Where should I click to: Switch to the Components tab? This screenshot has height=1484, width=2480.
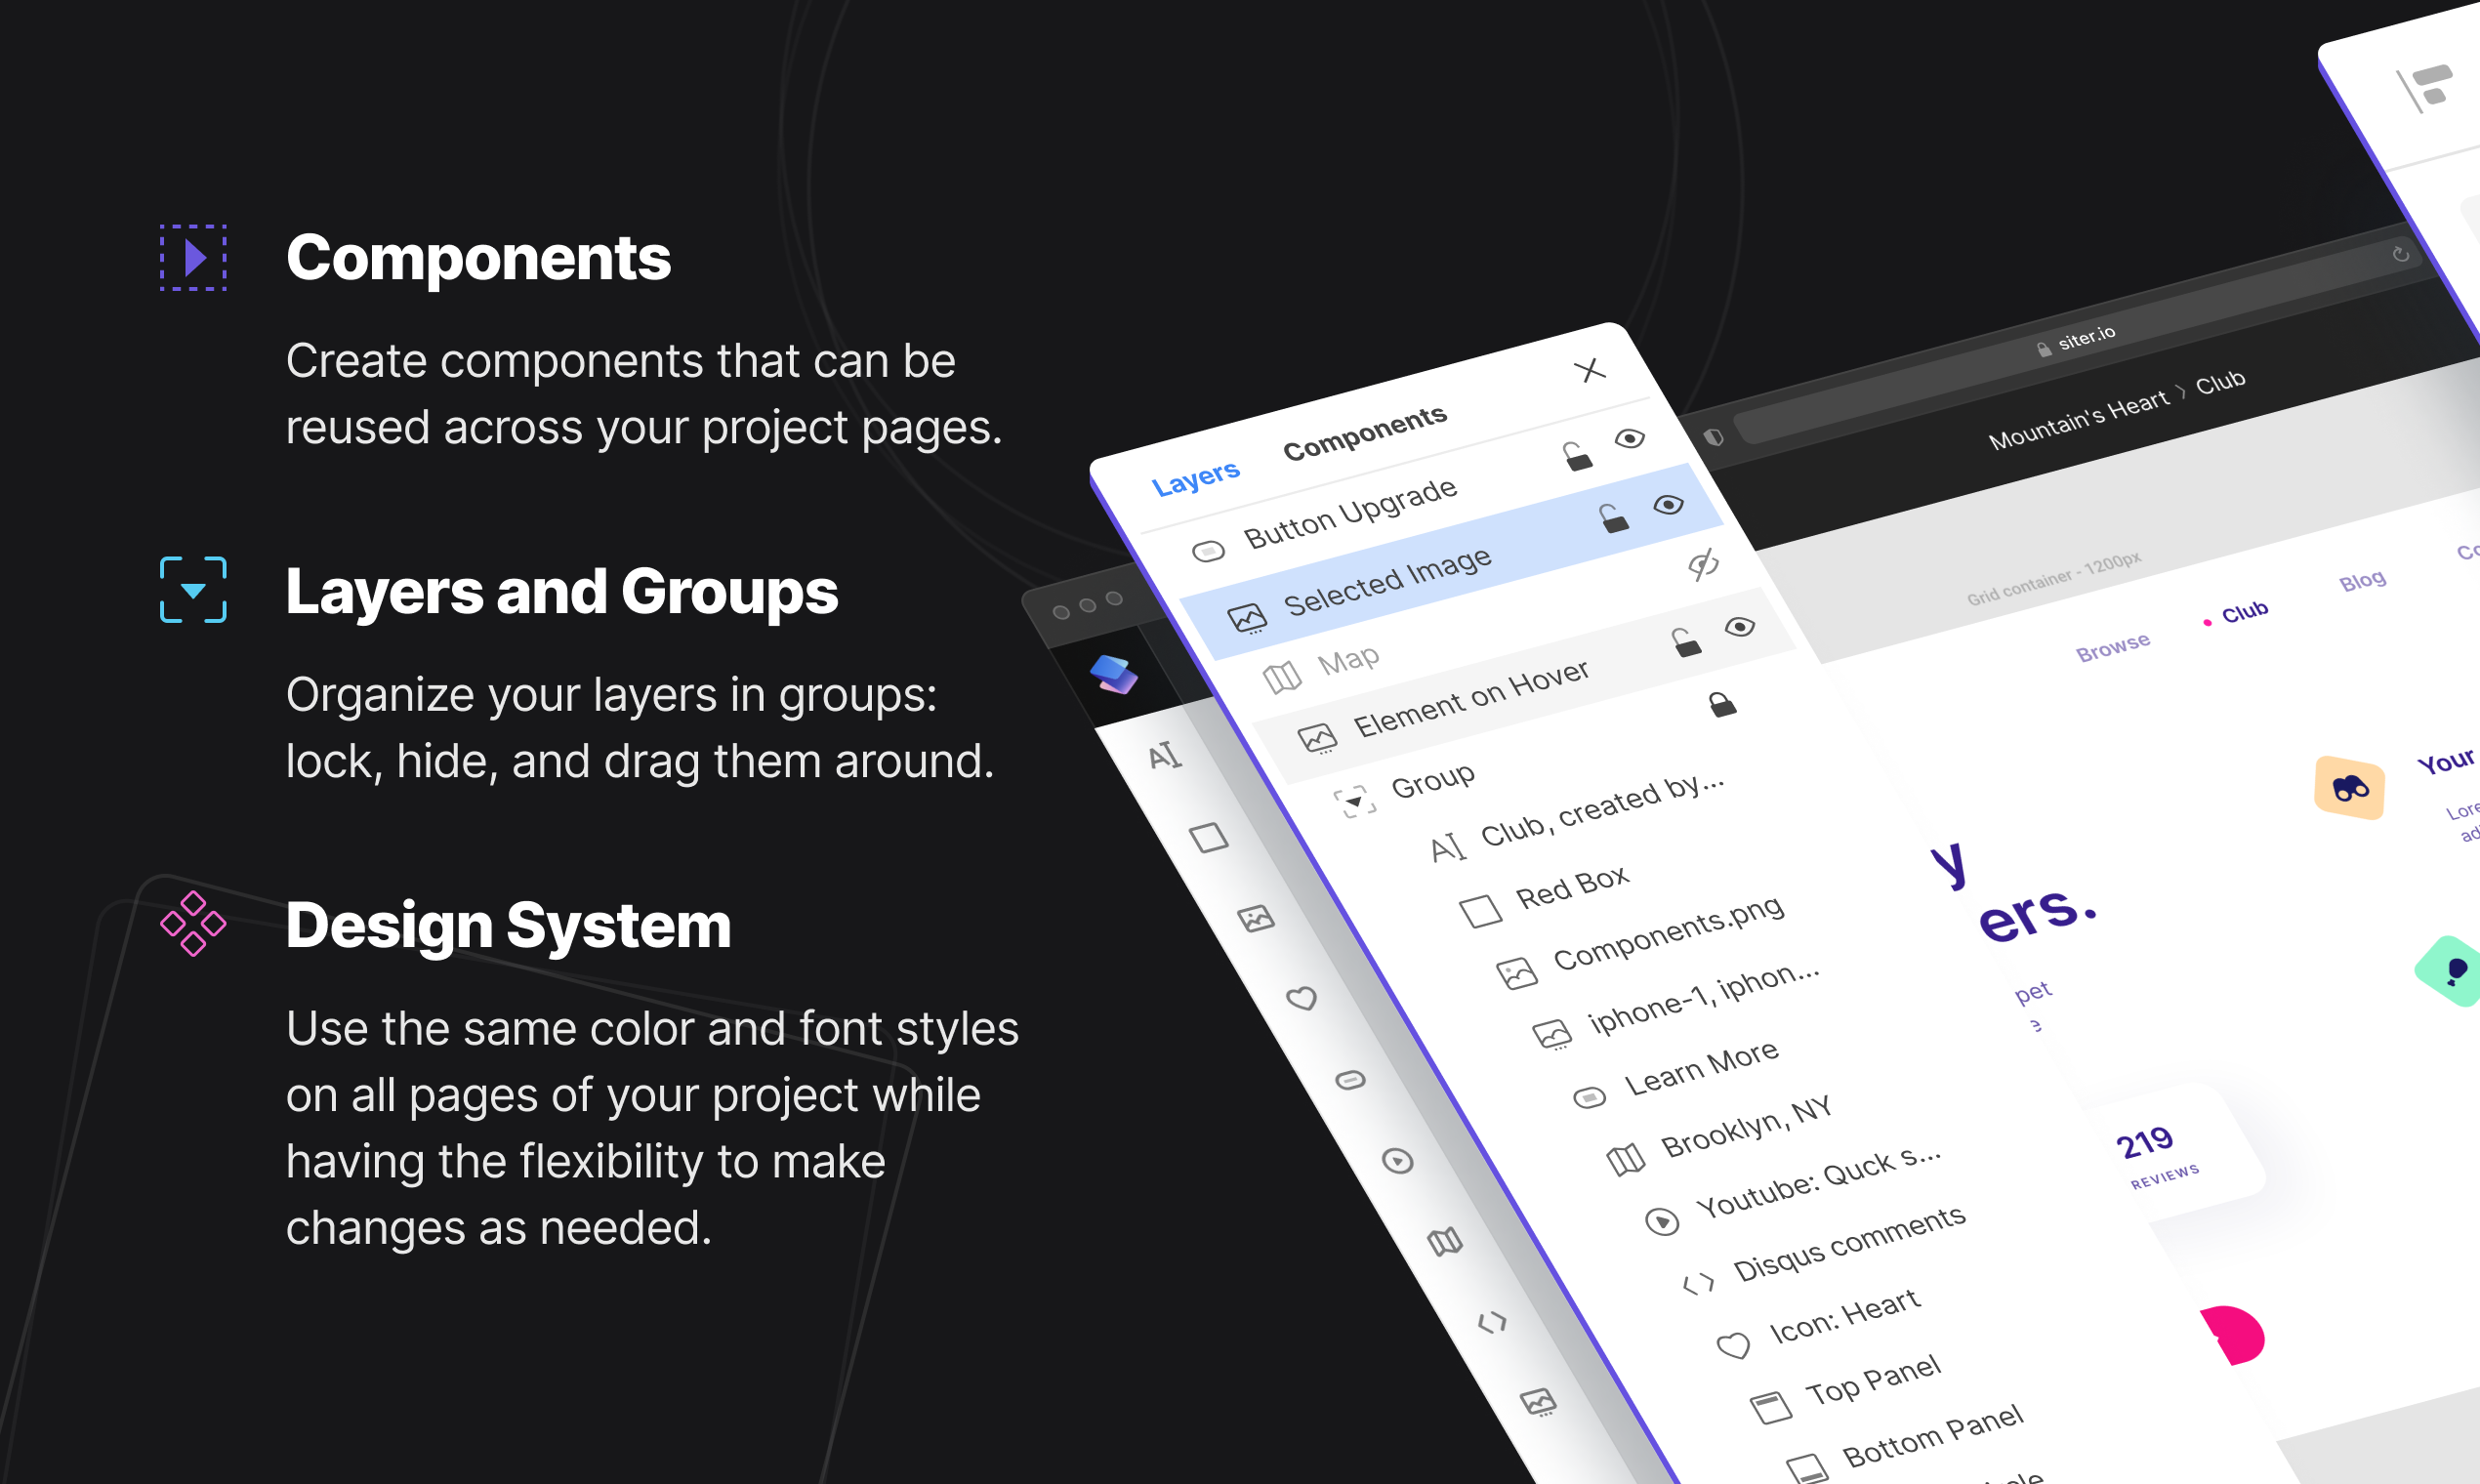coord(1364,433)
